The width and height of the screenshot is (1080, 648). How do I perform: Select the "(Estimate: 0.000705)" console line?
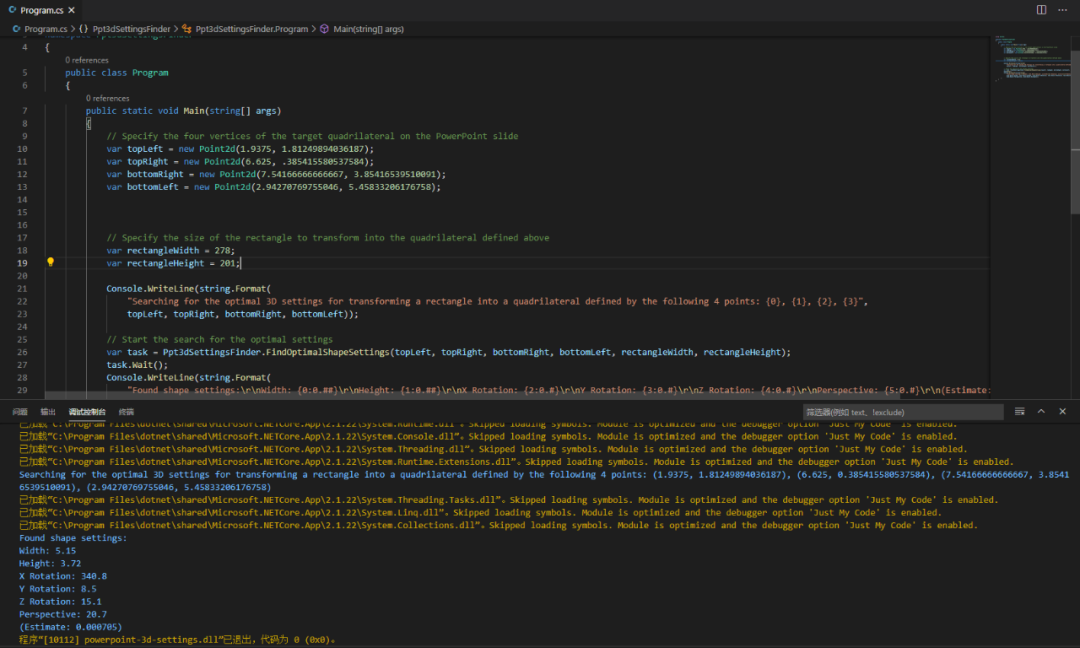[70, 627]
